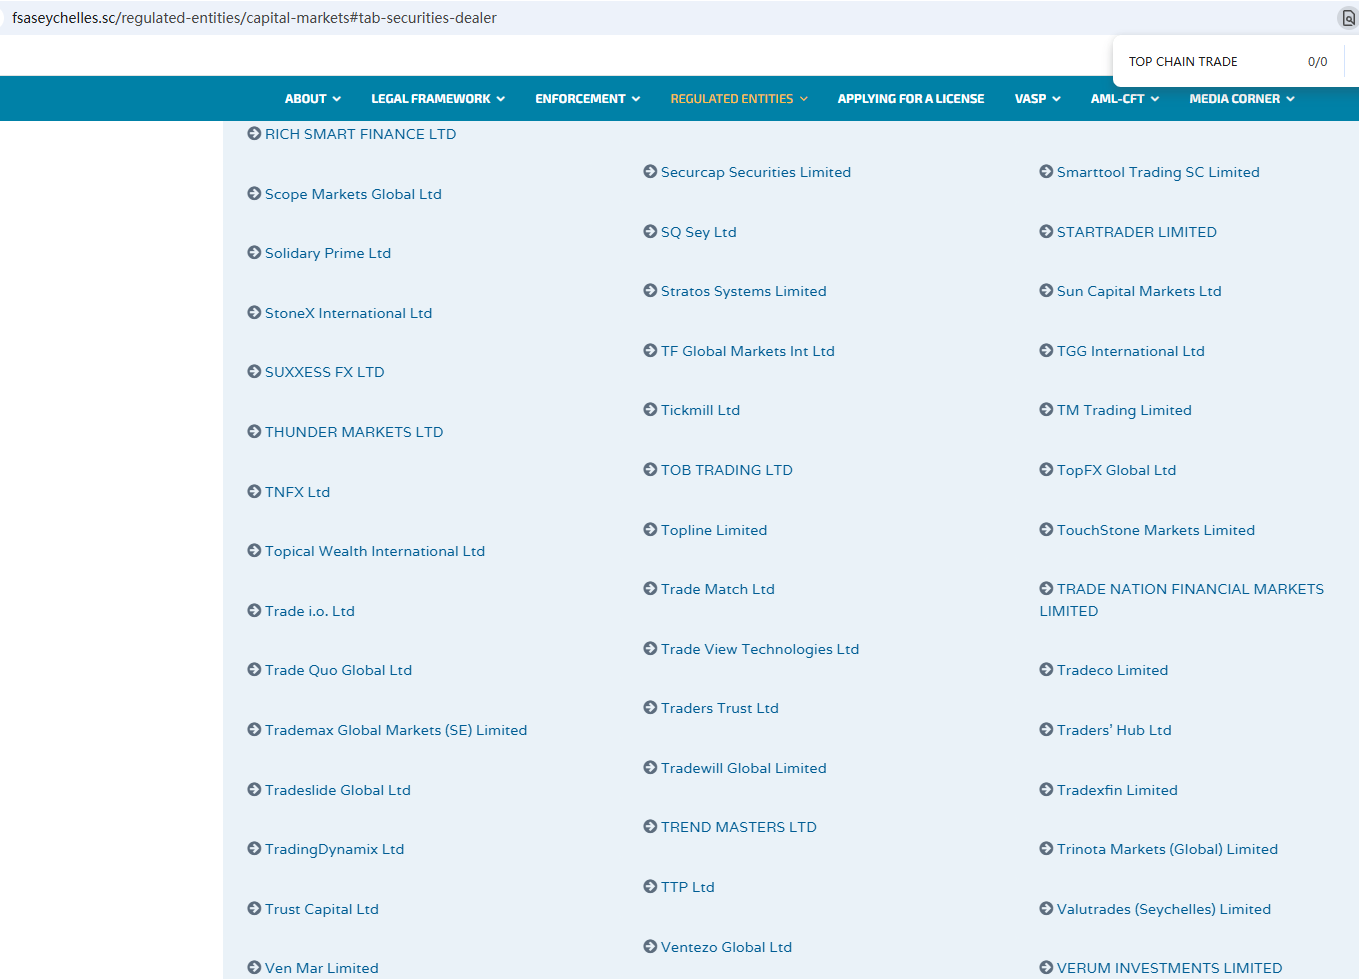Open the Tradexfin Limited link
1359x979 pixels.
1118,790
